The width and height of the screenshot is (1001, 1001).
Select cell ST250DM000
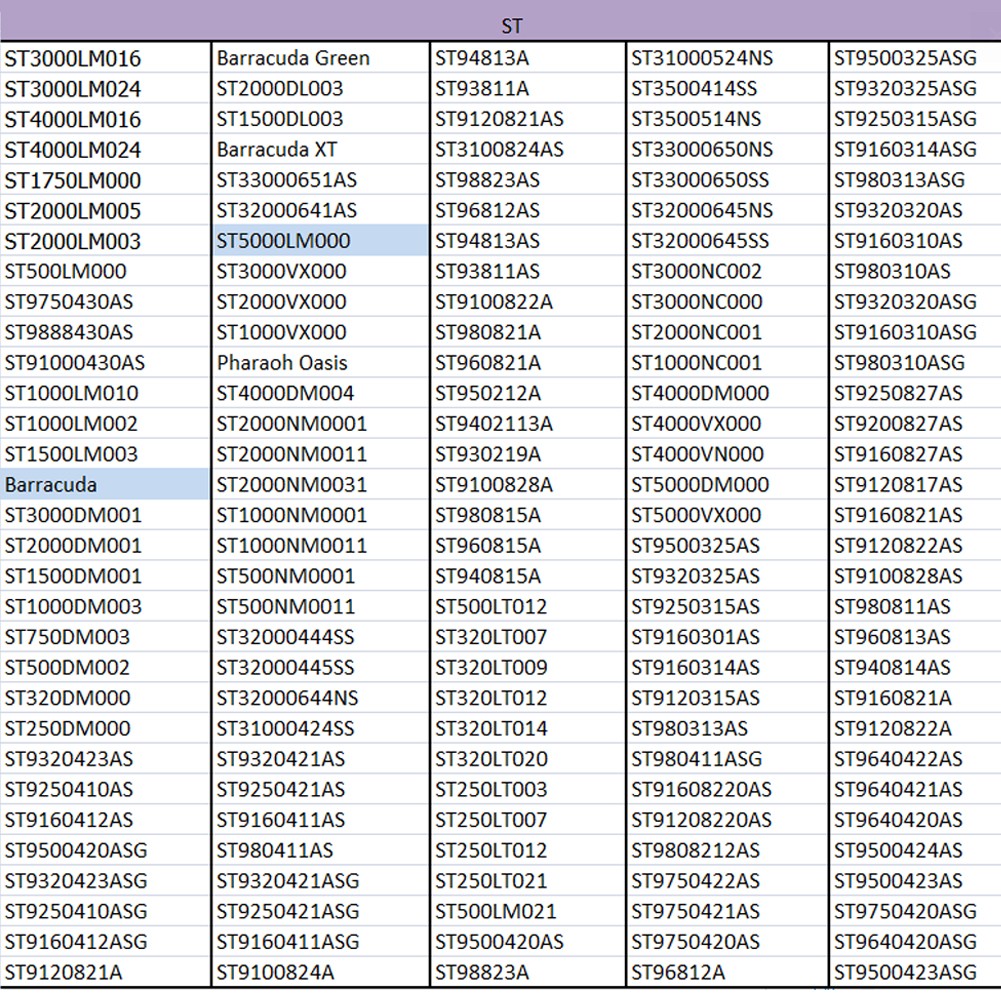[x=105, y=728]
